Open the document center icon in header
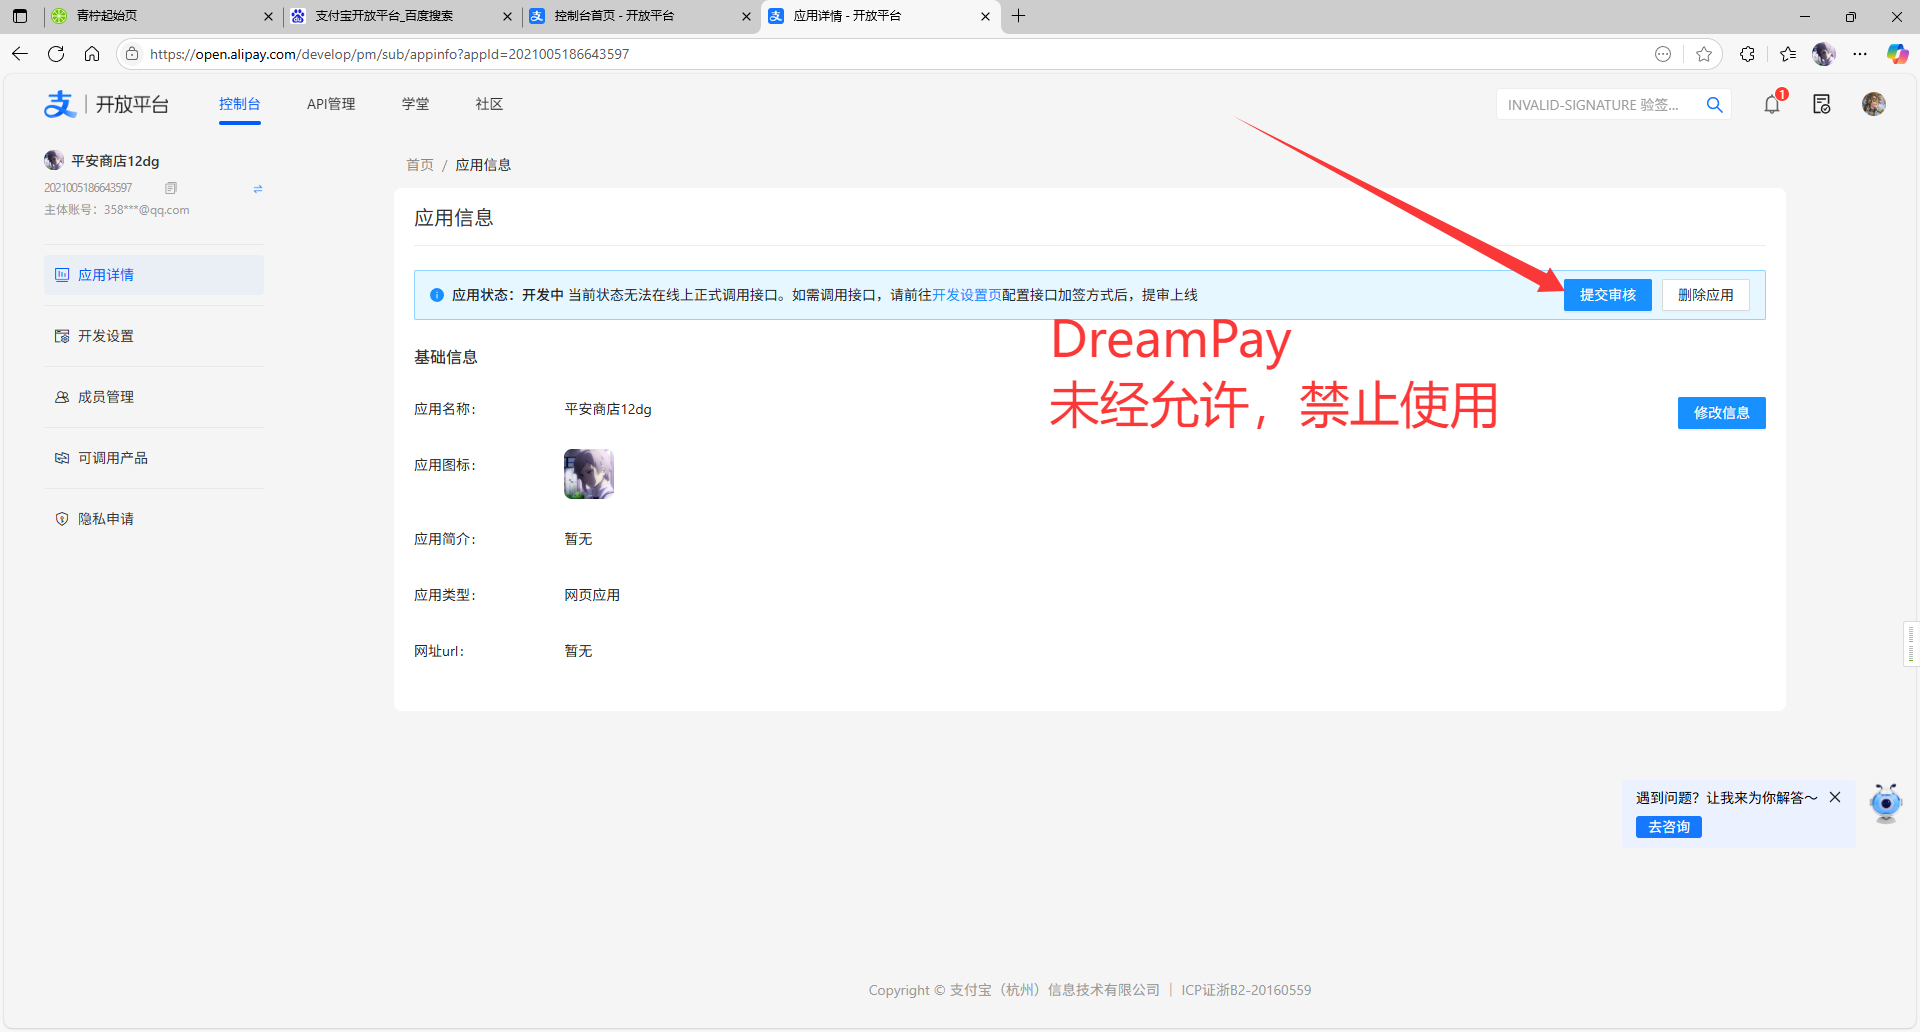 (x=1821, y=105)
